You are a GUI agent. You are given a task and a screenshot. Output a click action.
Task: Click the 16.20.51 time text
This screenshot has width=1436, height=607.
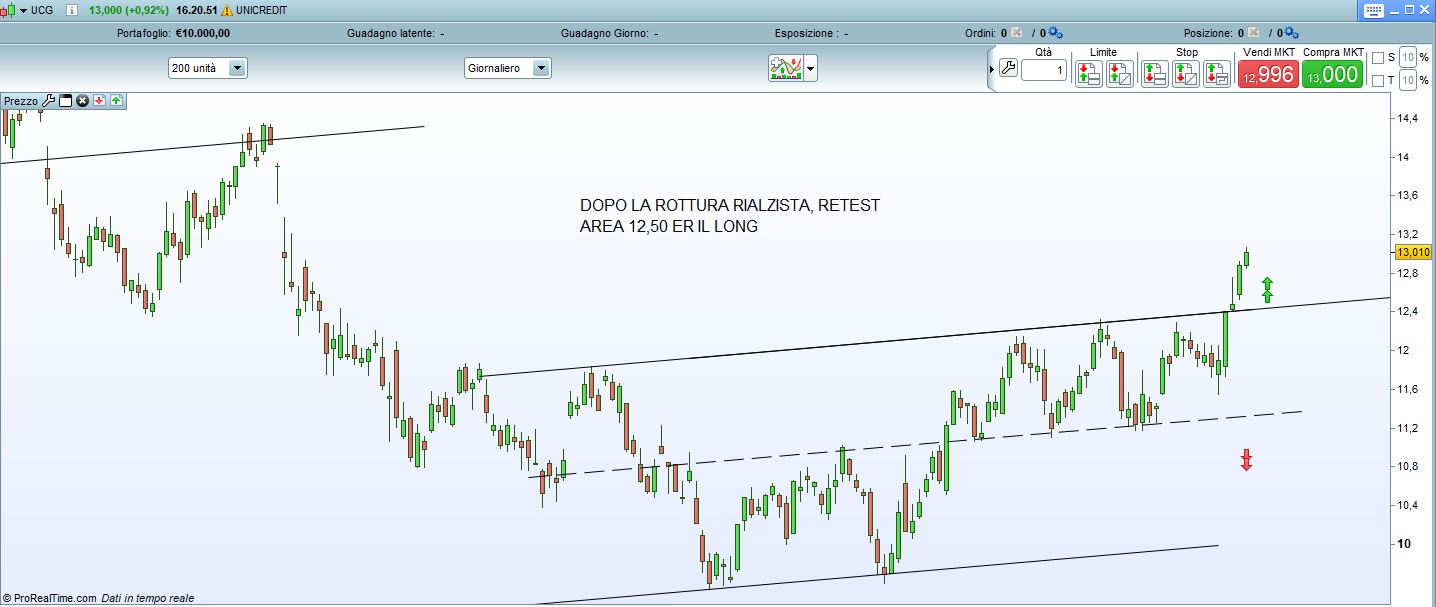198,10
